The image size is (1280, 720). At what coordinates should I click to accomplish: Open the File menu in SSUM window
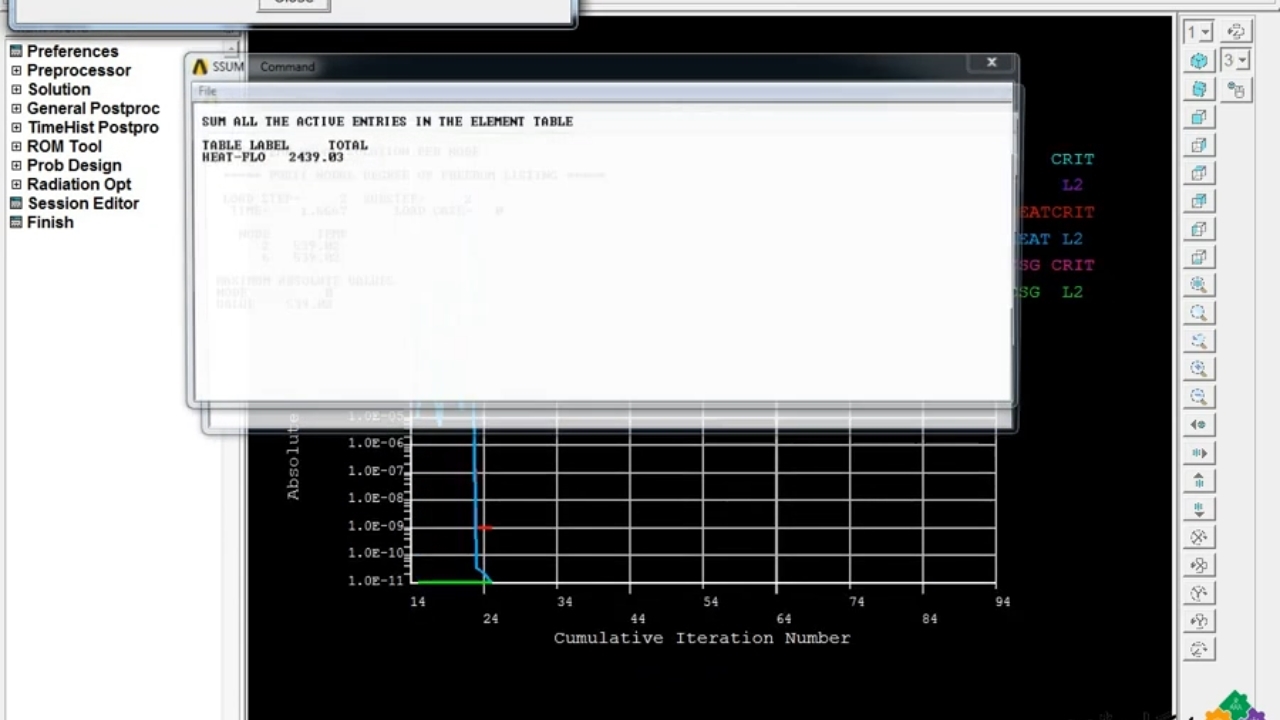tap(207, 92)
